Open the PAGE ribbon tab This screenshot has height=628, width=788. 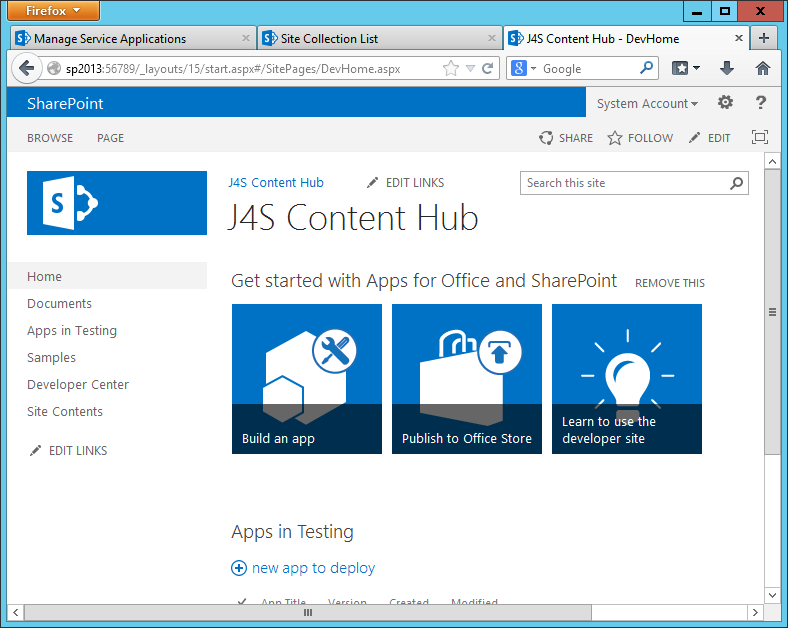pos(111,138)
